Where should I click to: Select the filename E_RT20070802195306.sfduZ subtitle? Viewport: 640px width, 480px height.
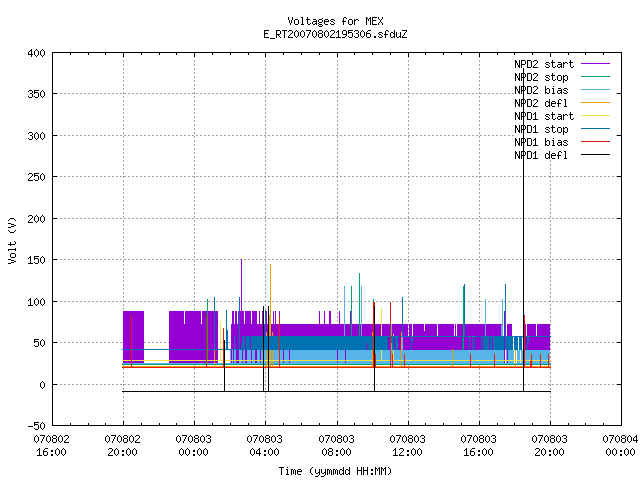coord(335,34)
